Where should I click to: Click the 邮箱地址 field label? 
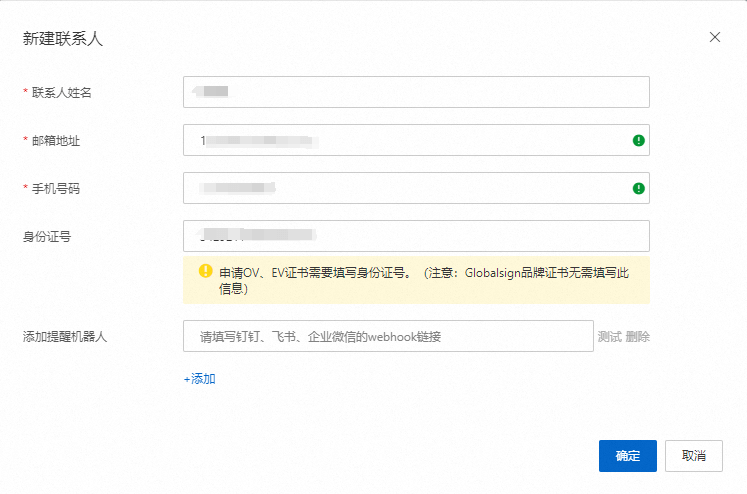tap(55, 141)
